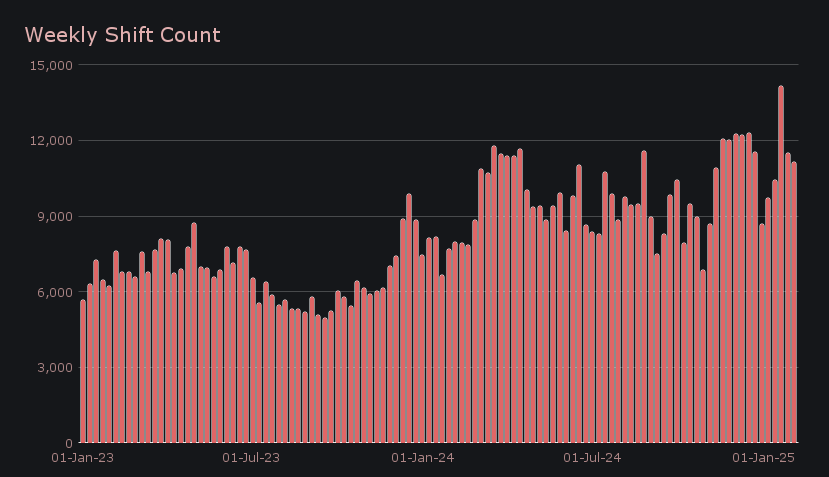Select the 01-Jul-24 x-axis date label
Viewport: 829px width, 477px height.
point(593,458)
